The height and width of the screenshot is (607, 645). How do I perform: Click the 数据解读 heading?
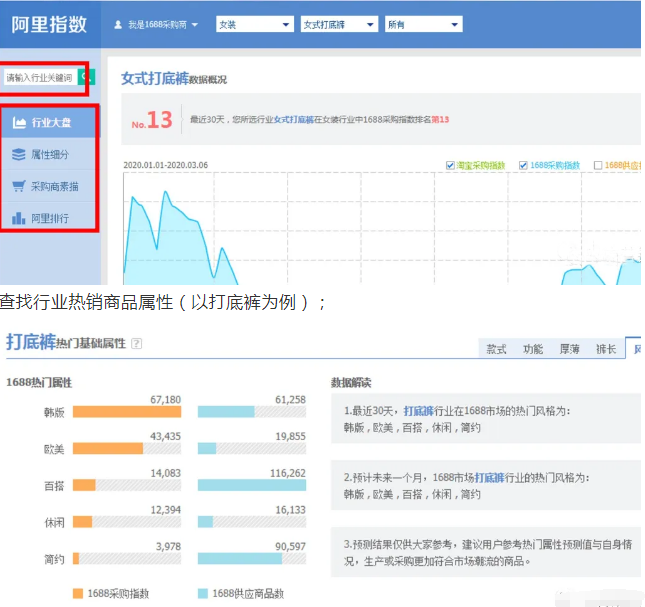[351, 383]
